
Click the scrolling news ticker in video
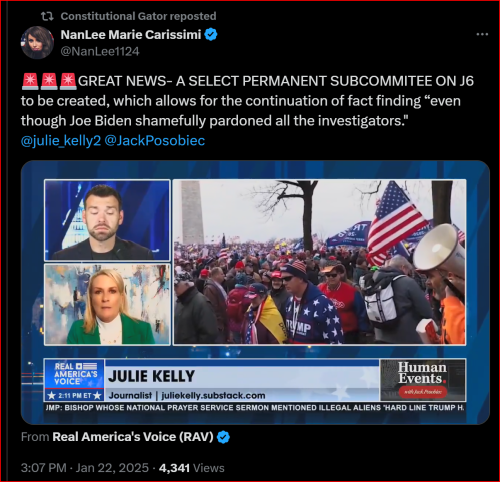tap(255, 408)
